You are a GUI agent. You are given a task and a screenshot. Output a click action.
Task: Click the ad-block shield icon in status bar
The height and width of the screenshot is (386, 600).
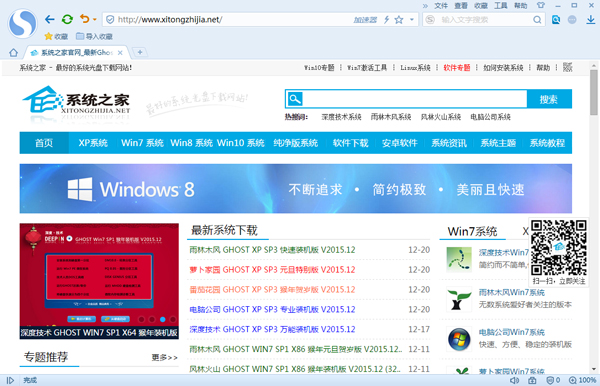tap(550, 380)
